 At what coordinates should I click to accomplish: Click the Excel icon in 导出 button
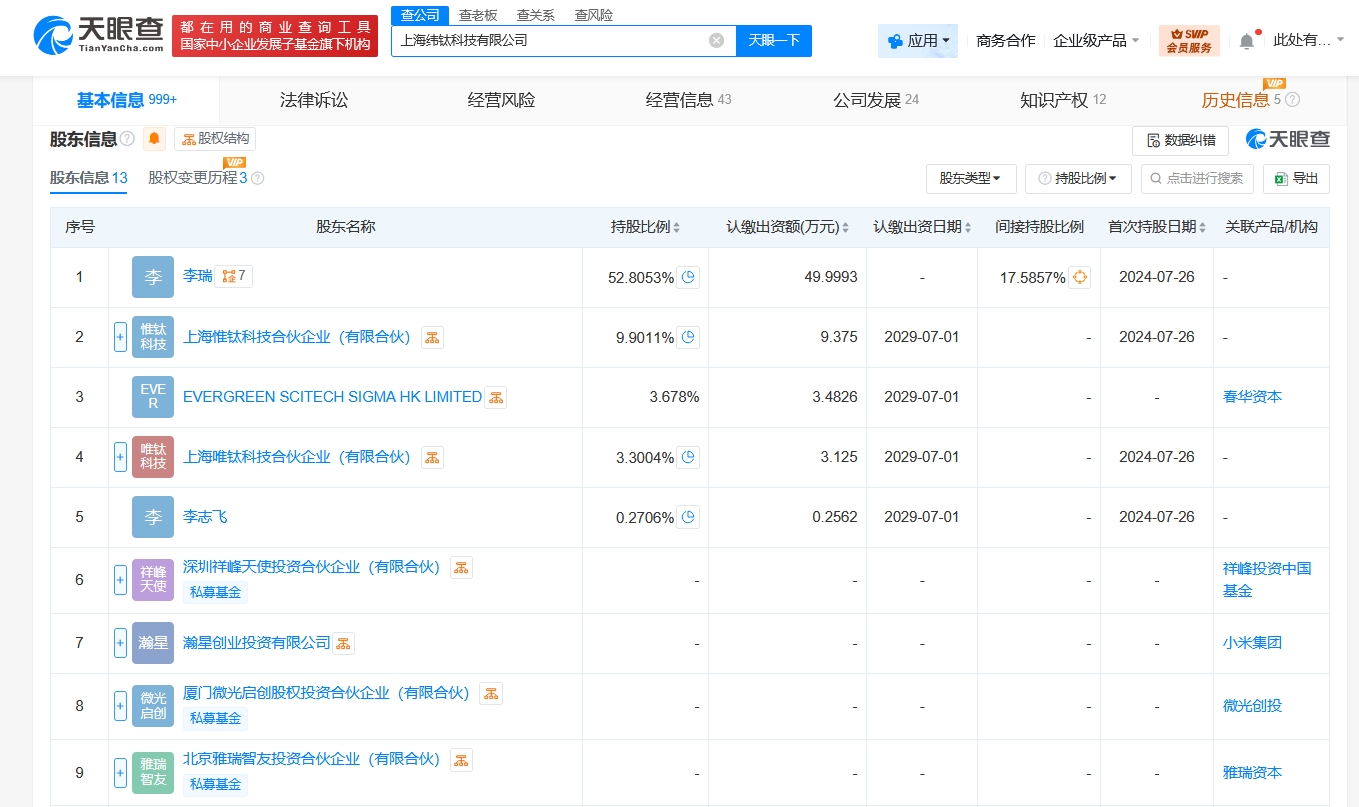pos(1284,178)
